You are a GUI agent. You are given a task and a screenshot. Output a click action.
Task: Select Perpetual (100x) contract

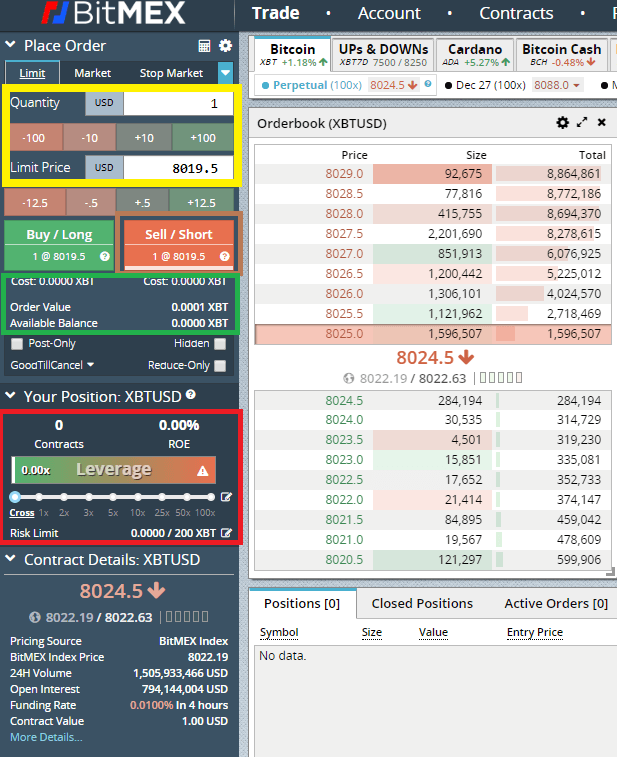click(311, 85)
